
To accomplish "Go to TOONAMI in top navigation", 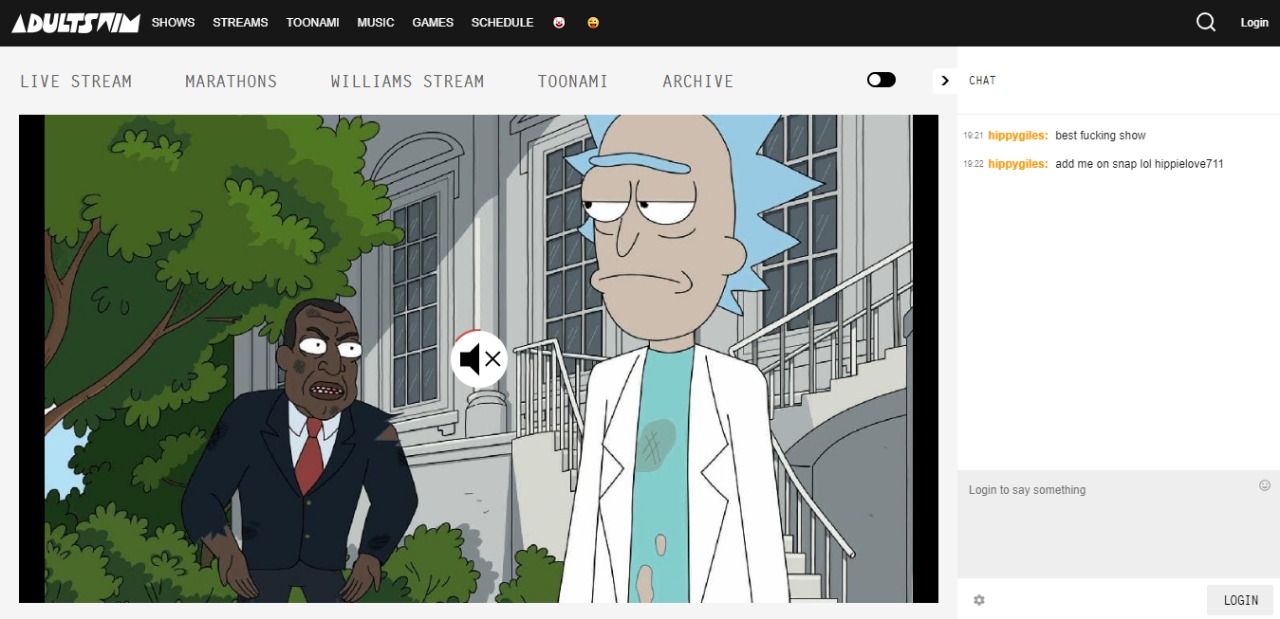I will [x=313, y=22].
